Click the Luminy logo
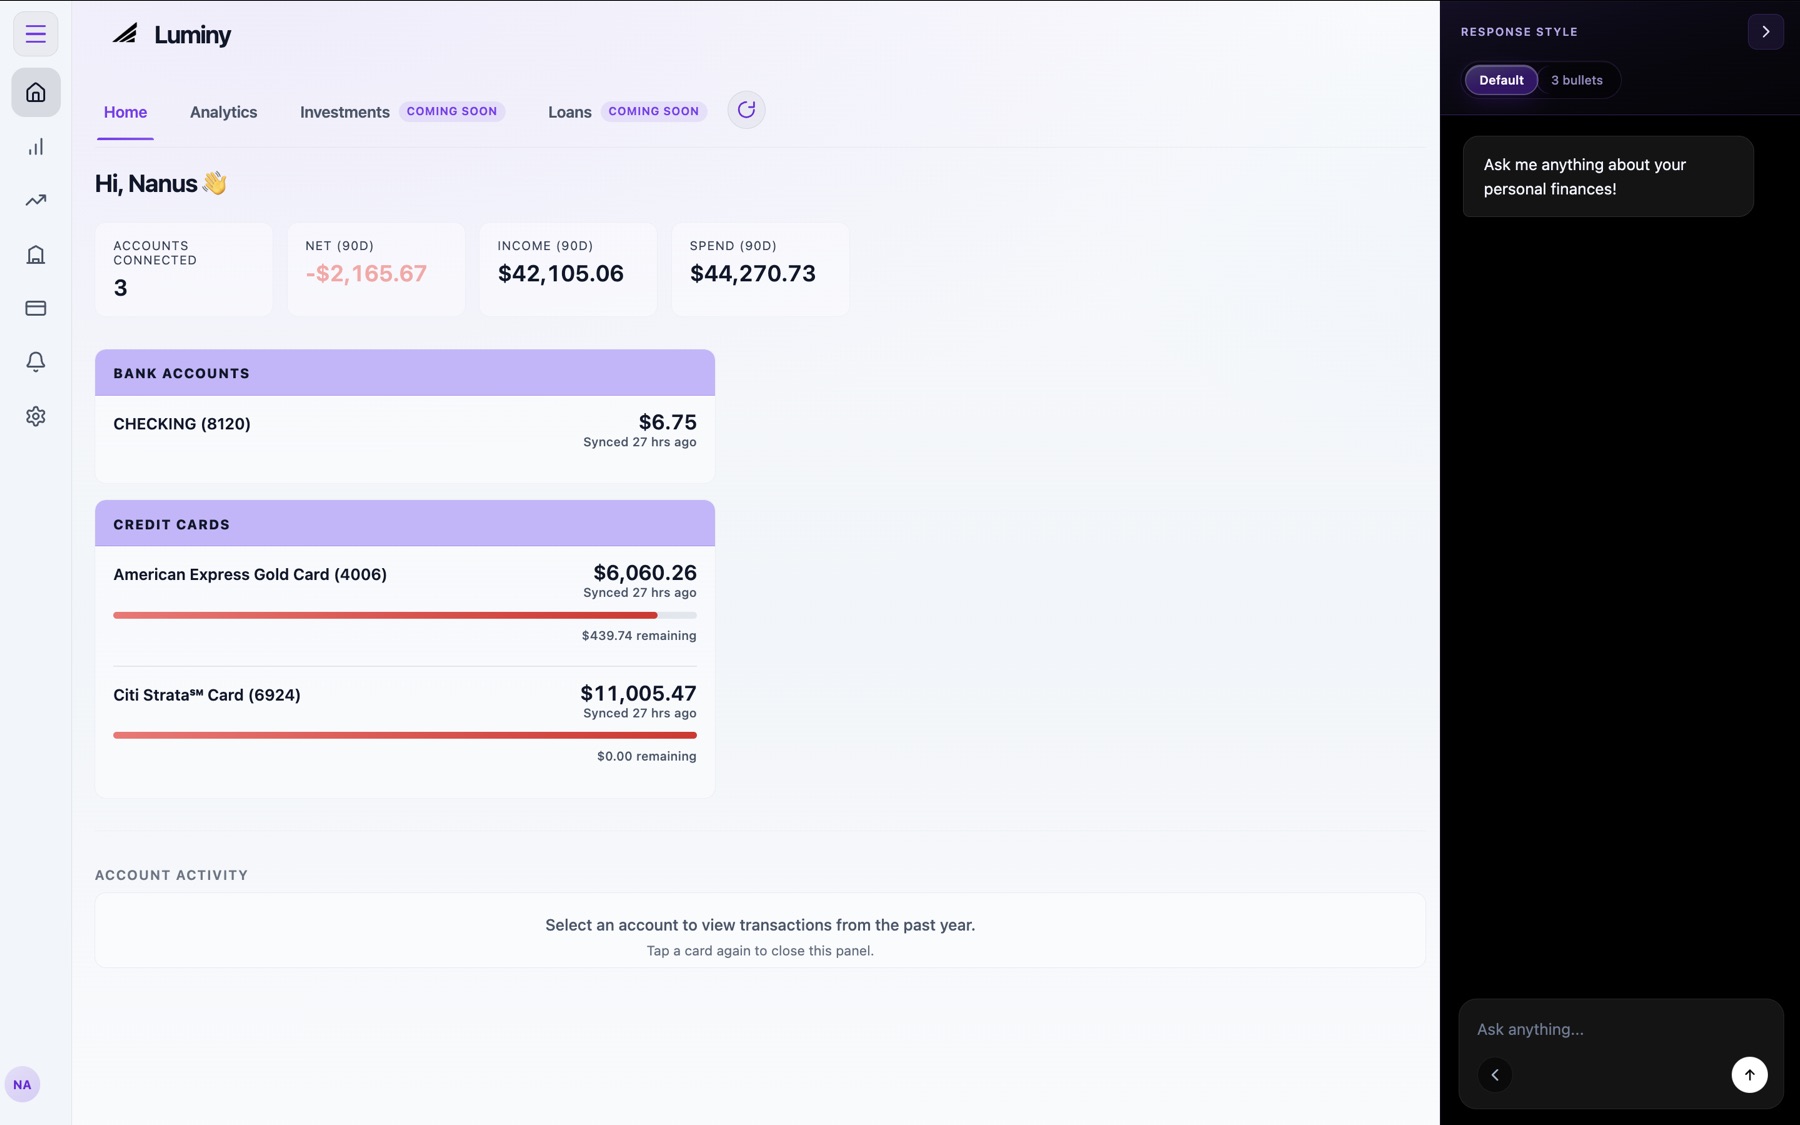 (x=171, y=34)
